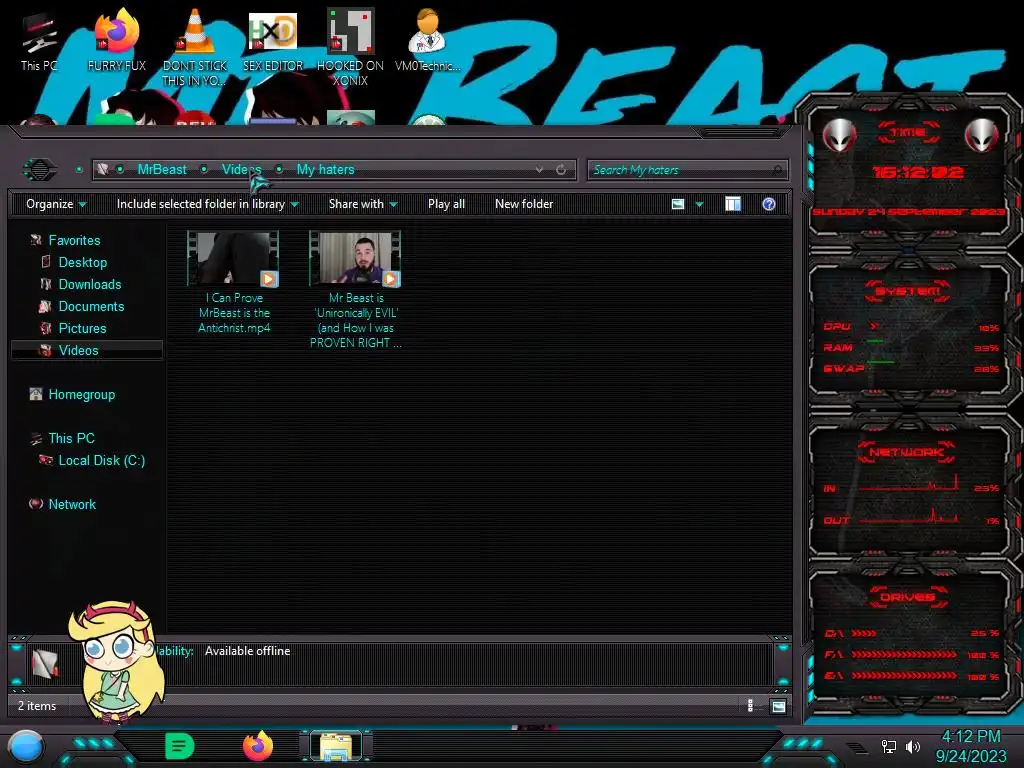Click DRIVES widget header
The image size is (1024, 768).
point(908,597)
